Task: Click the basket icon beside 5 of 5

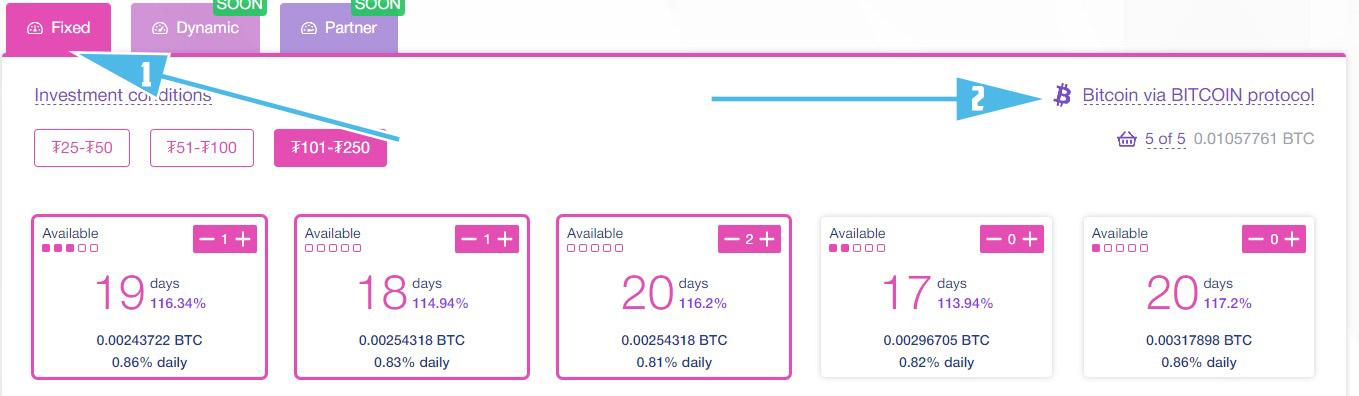Action: pyautogui.click(x=1127, y=139)
